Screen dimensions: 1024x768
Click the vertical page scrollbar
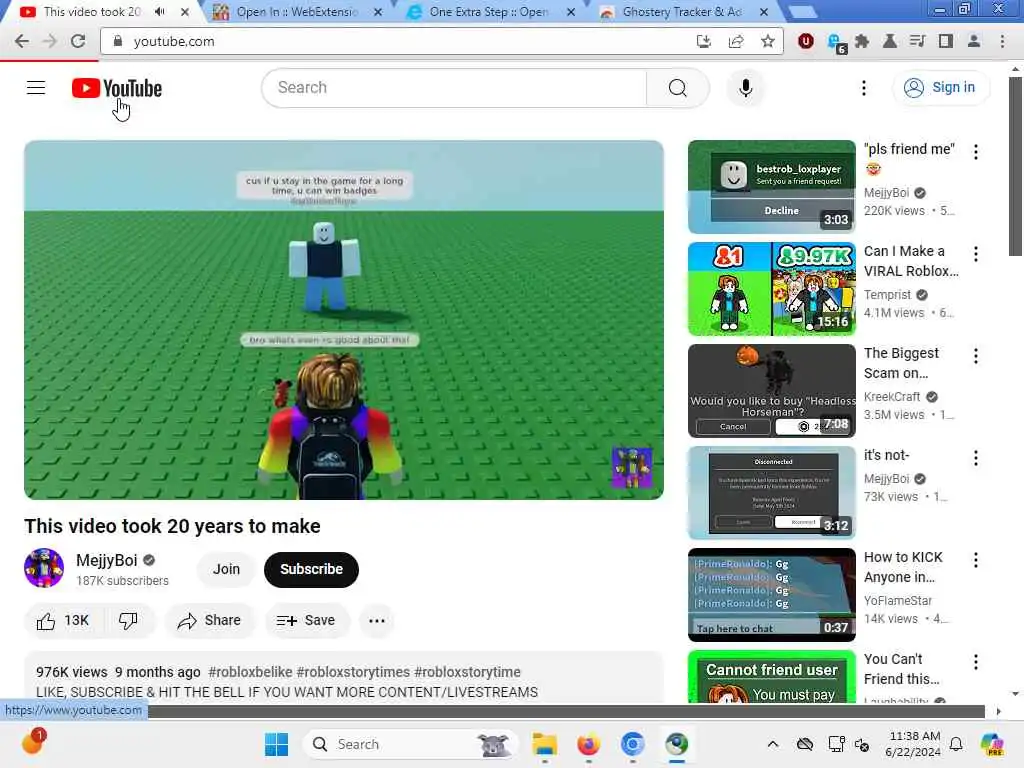tap(1015, 167)
